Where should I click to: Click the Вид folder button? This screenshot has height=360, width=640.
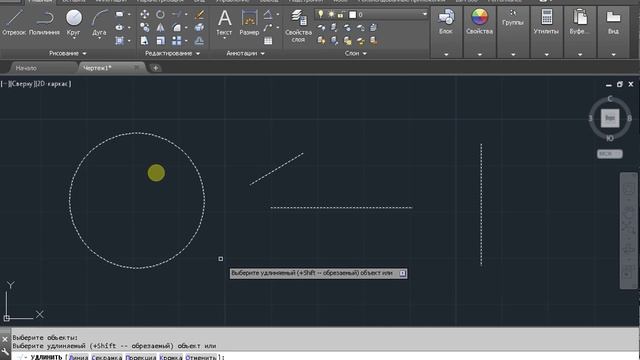click(x=613, y=21)
